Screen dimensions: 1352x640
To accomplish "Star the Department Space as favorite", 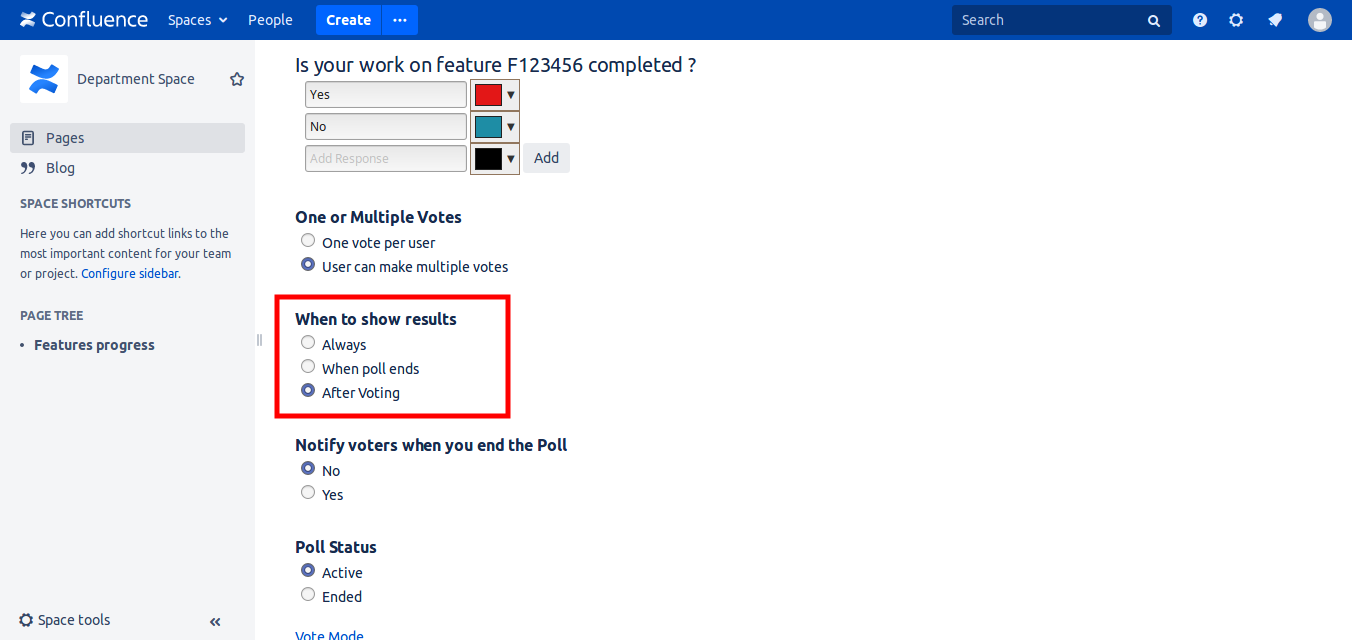I will (x=237, y=79).
